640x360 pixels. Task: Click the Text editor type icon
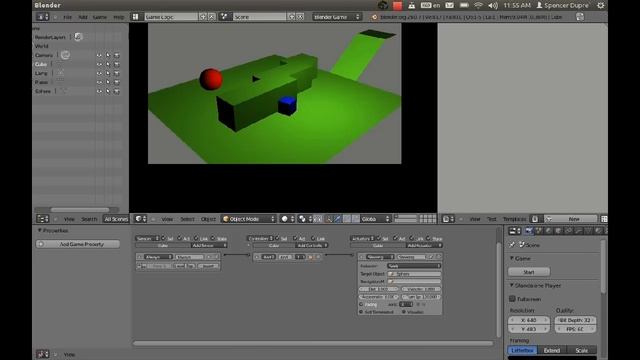pos(449,219)
